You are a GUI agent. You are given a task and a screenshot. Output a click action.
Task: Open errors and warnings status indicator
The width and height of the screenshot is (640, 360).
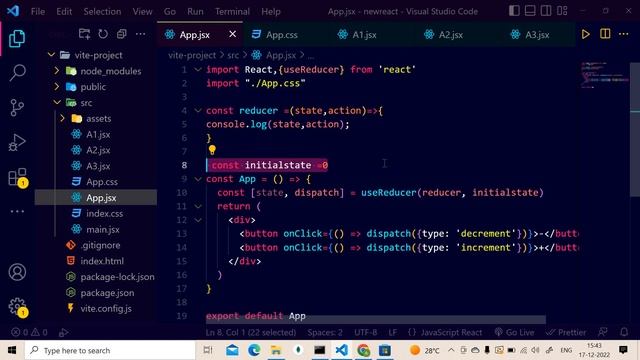click(x=29, y=332)
